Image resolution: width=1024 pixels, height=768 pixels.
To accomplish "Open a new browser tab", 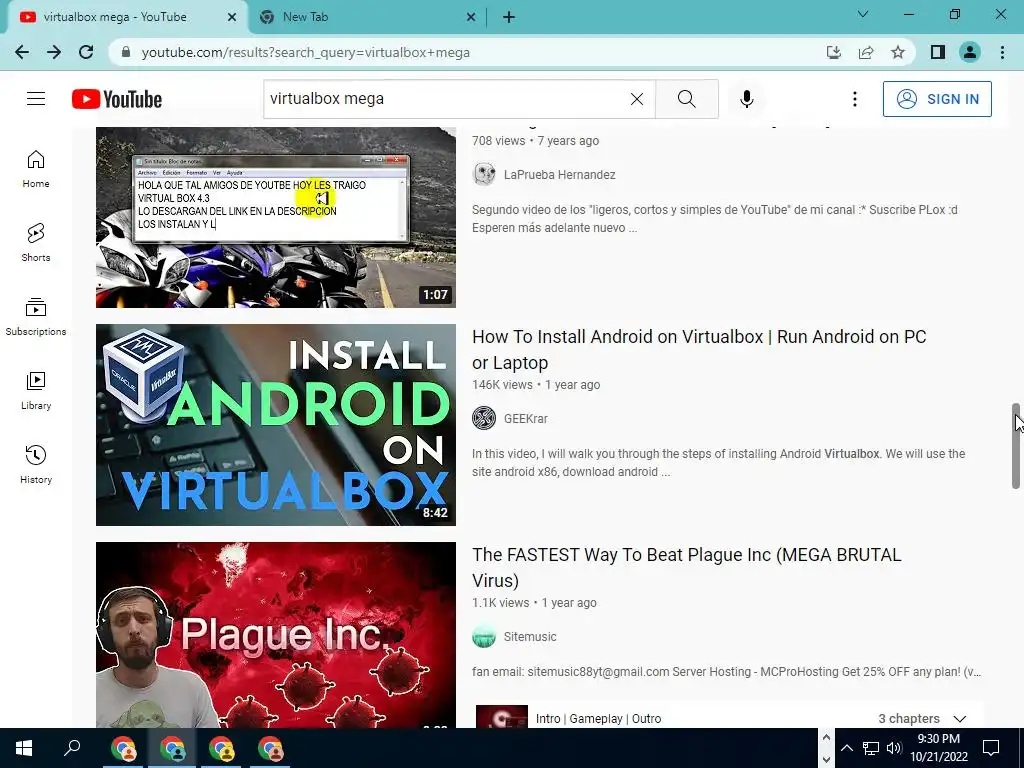I will [509, 18].
